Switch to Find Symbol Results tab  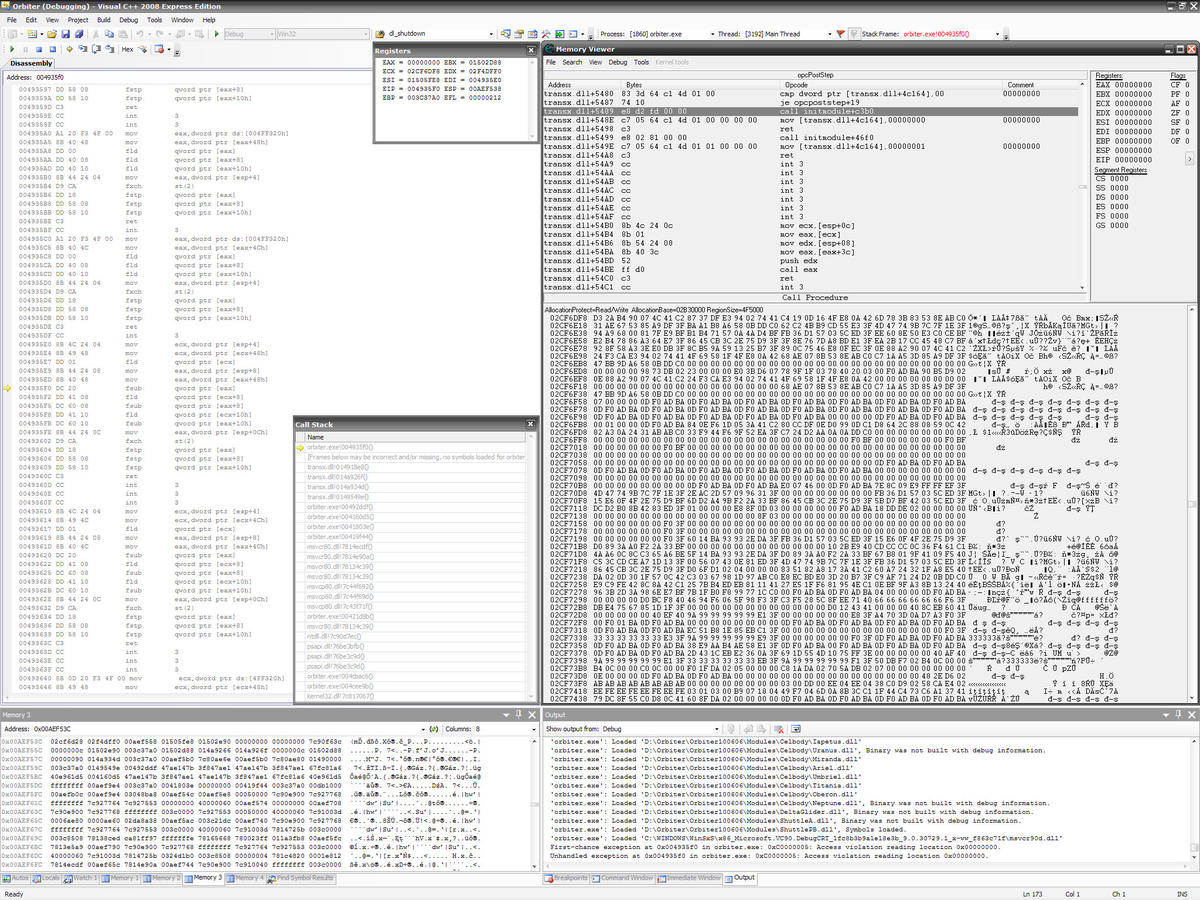[x=303, y=878]
